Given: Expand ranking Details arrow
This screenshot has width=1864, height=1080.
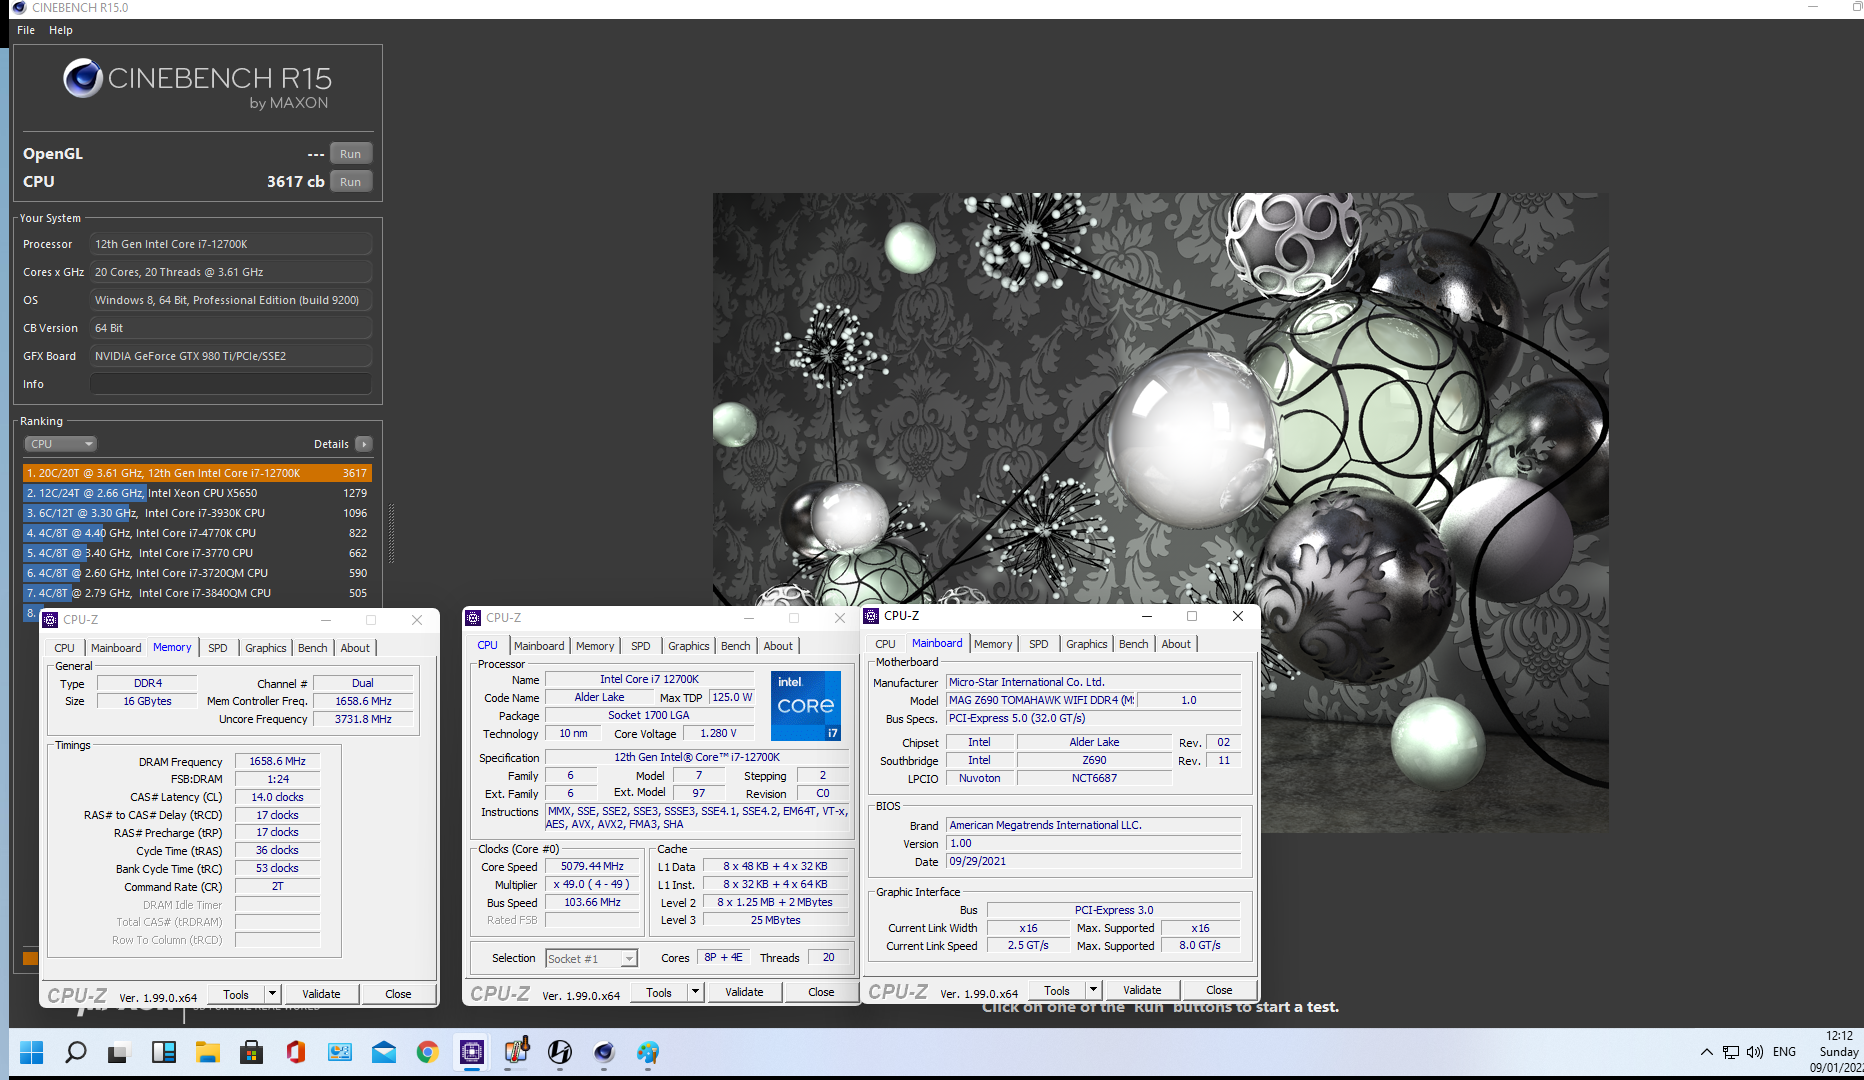Looking at the screenshot, I should 364,444.
